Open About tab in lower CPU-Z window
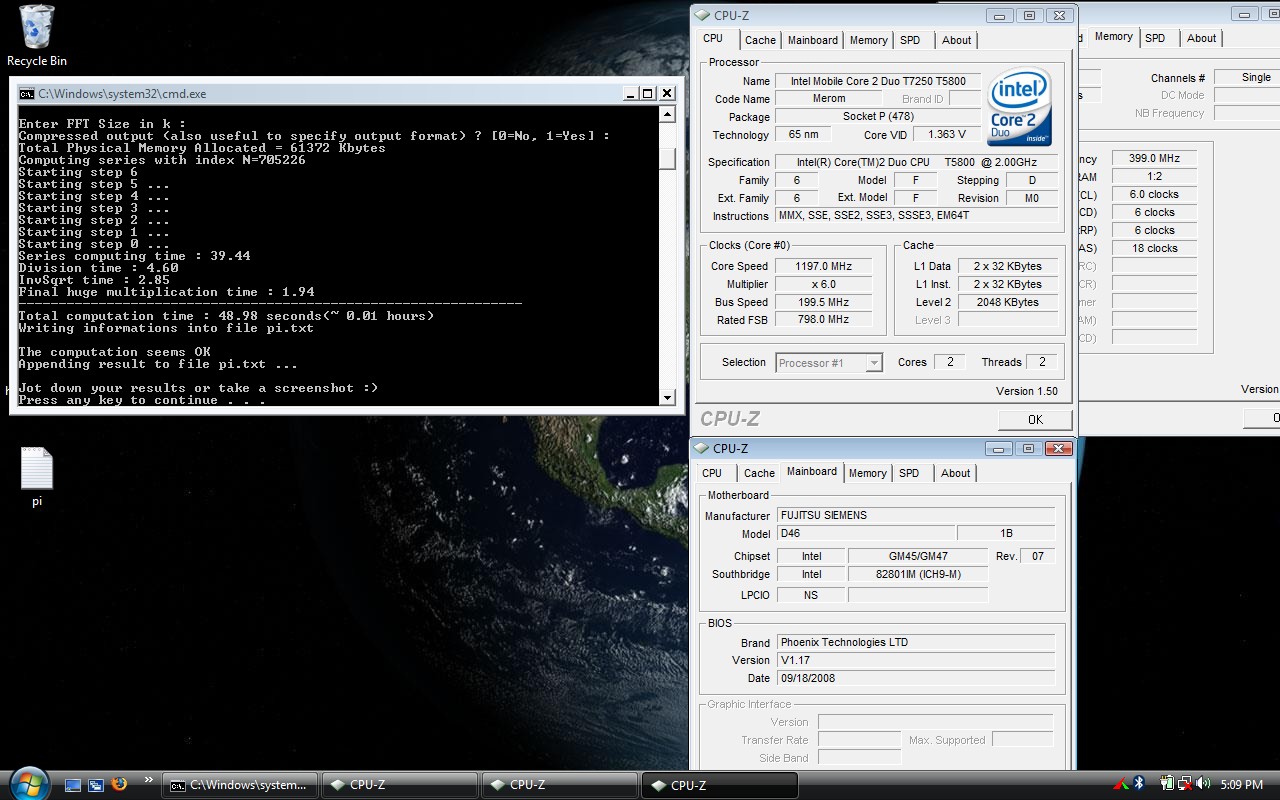This screenshot has height=800, width=1280. tap(955, 473)
